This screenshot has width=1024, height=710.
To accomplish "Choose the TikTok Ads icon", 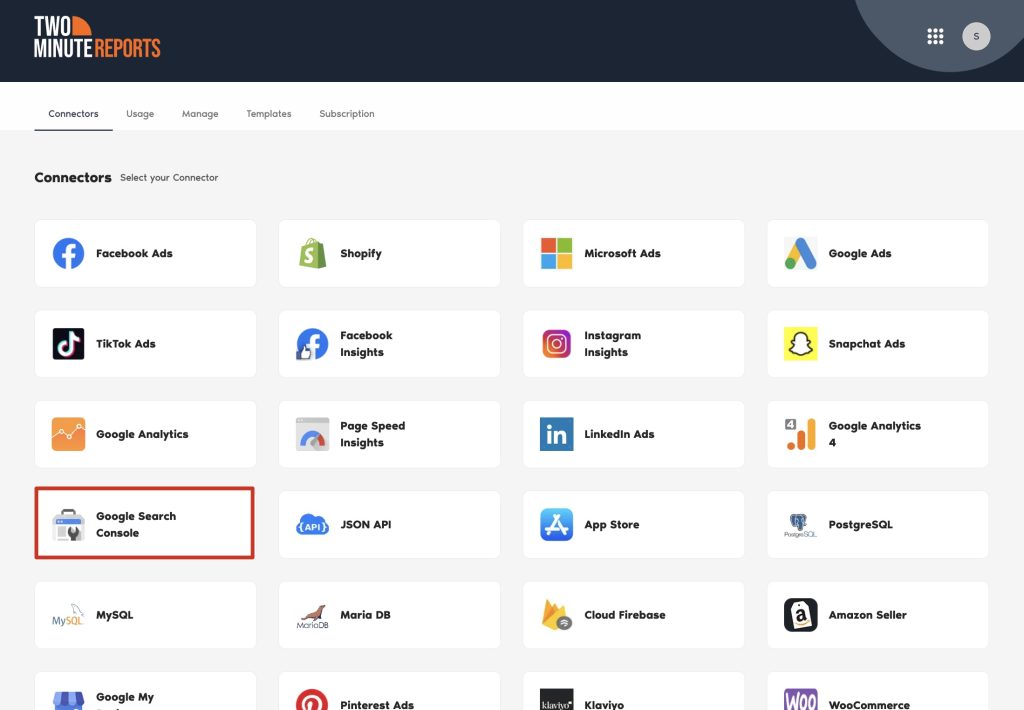I will click(x=69, y=344).
